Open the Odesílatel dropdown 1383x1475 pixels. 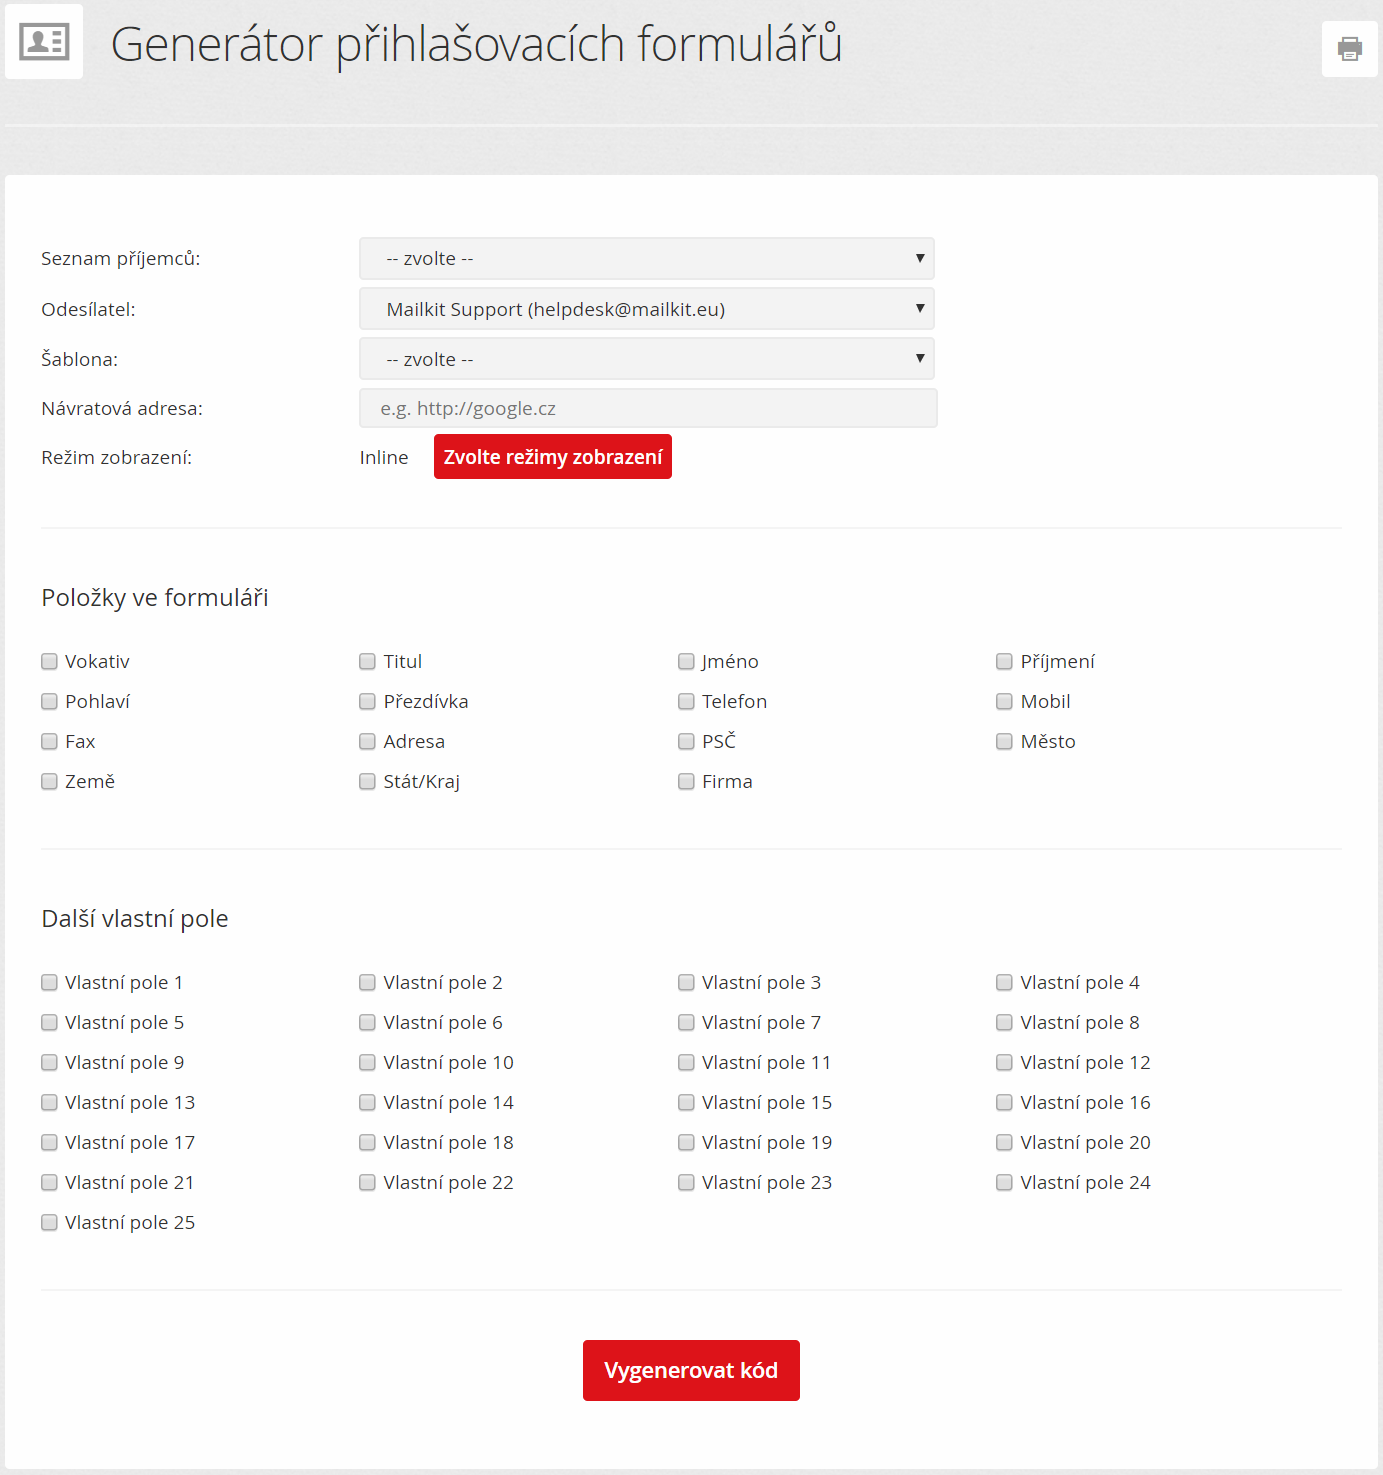coord(647,309)
